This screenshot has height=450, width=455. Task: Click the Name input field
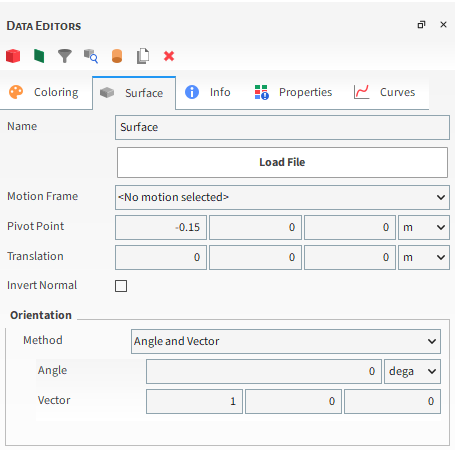pyautogui.click(x=282, y=127)
